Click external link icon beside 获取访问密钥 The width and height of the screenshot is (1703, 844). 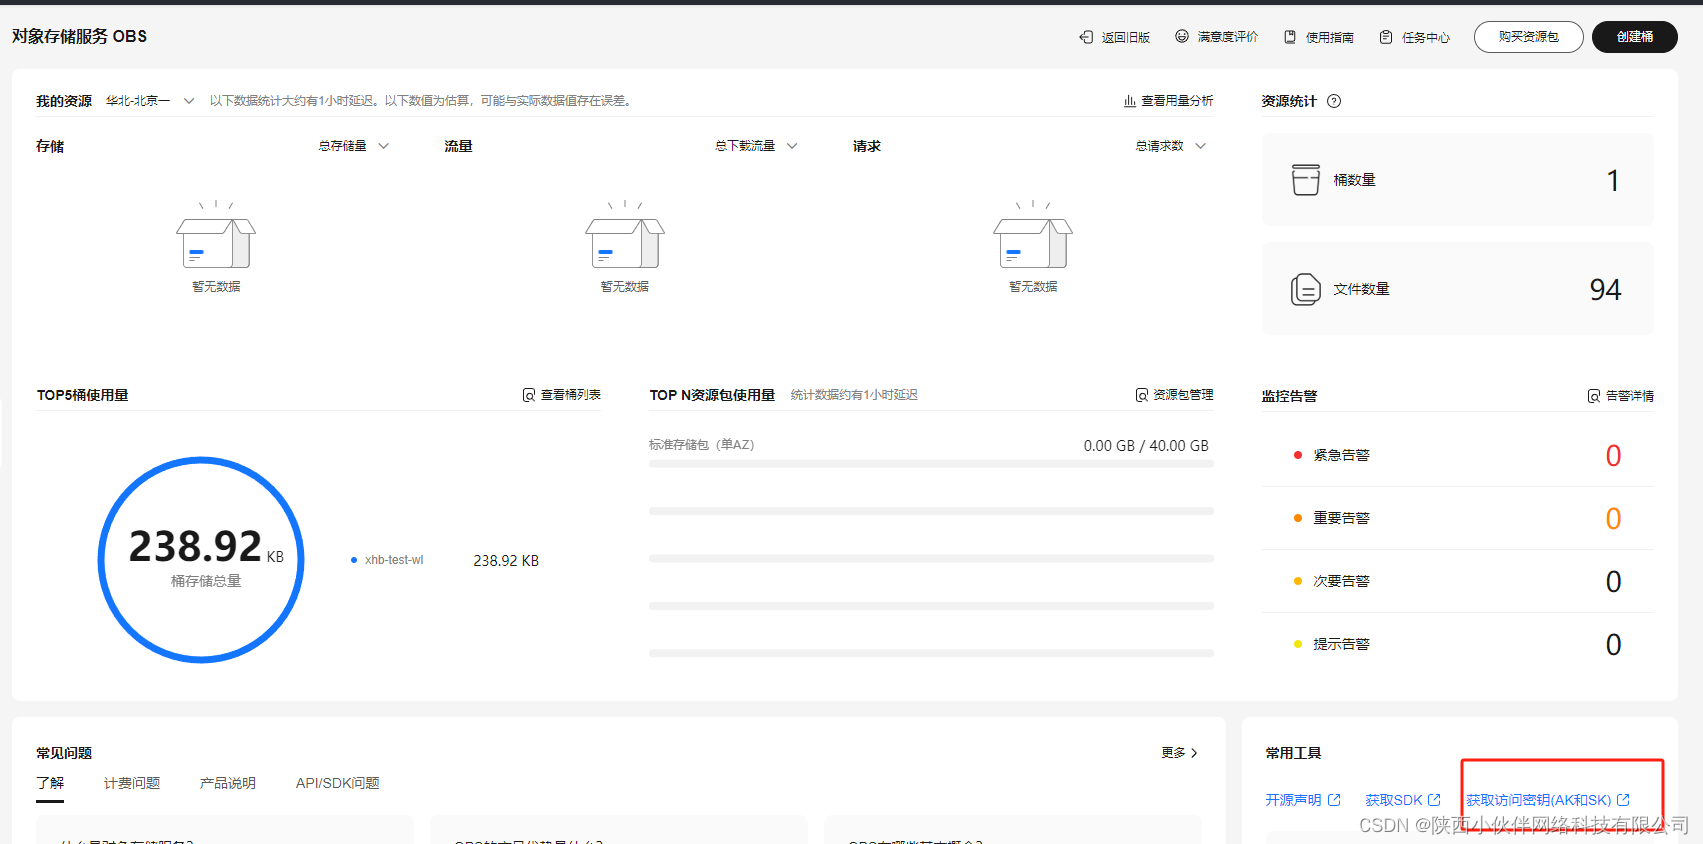tap(1623, 800)
